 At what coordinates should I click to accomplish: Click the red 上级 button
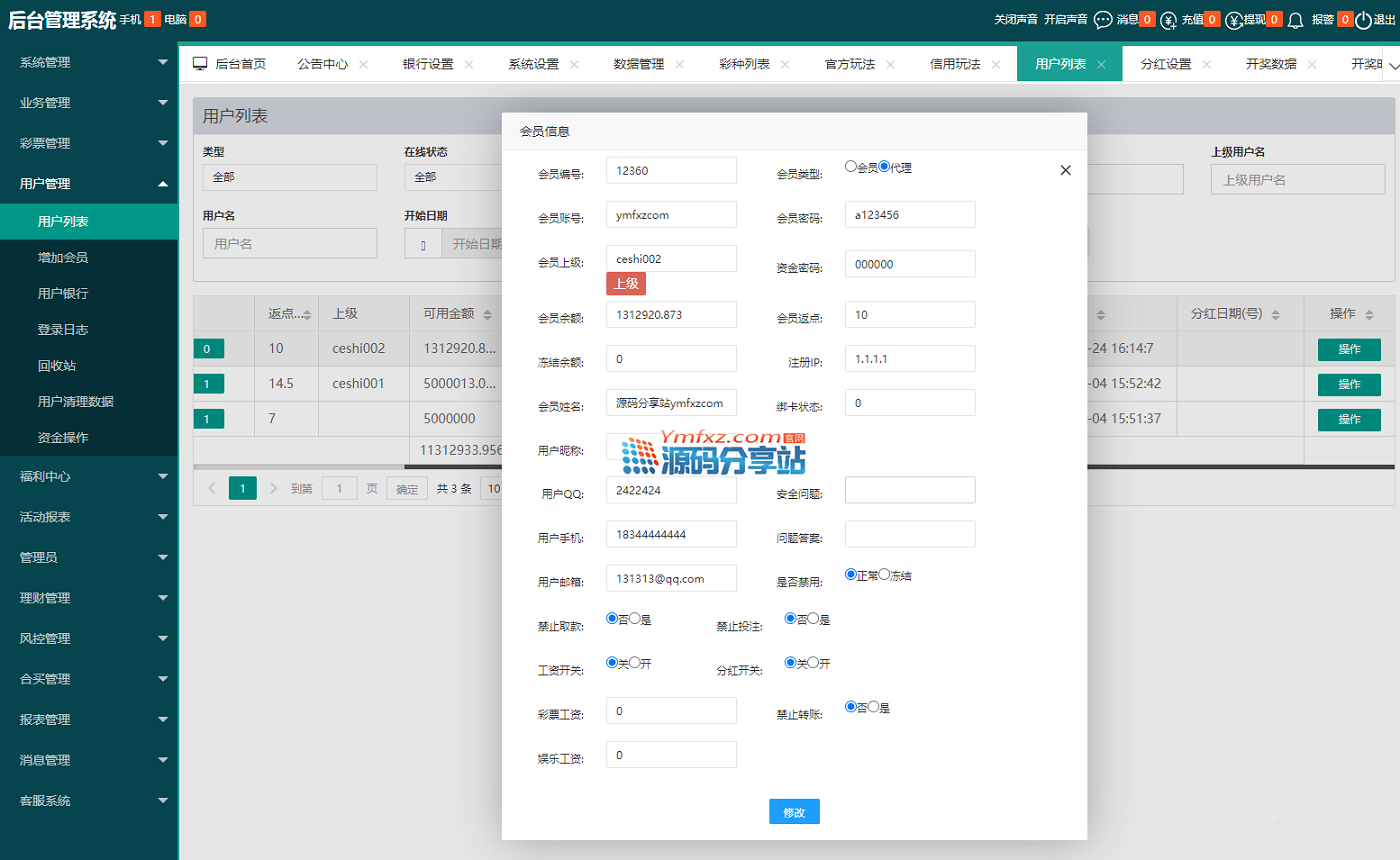[626, 283]
